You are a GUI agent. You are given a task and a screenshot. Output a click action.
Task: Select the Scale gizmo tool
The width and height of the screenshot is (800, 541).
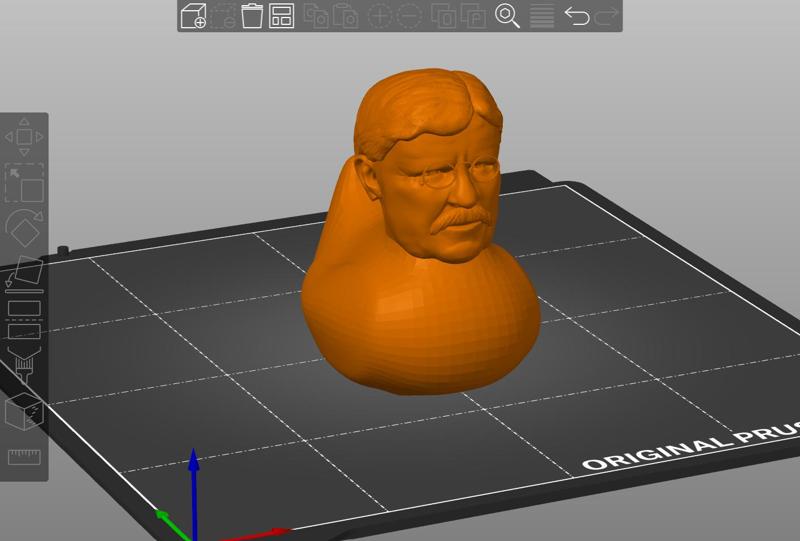[x=24, y=183]
